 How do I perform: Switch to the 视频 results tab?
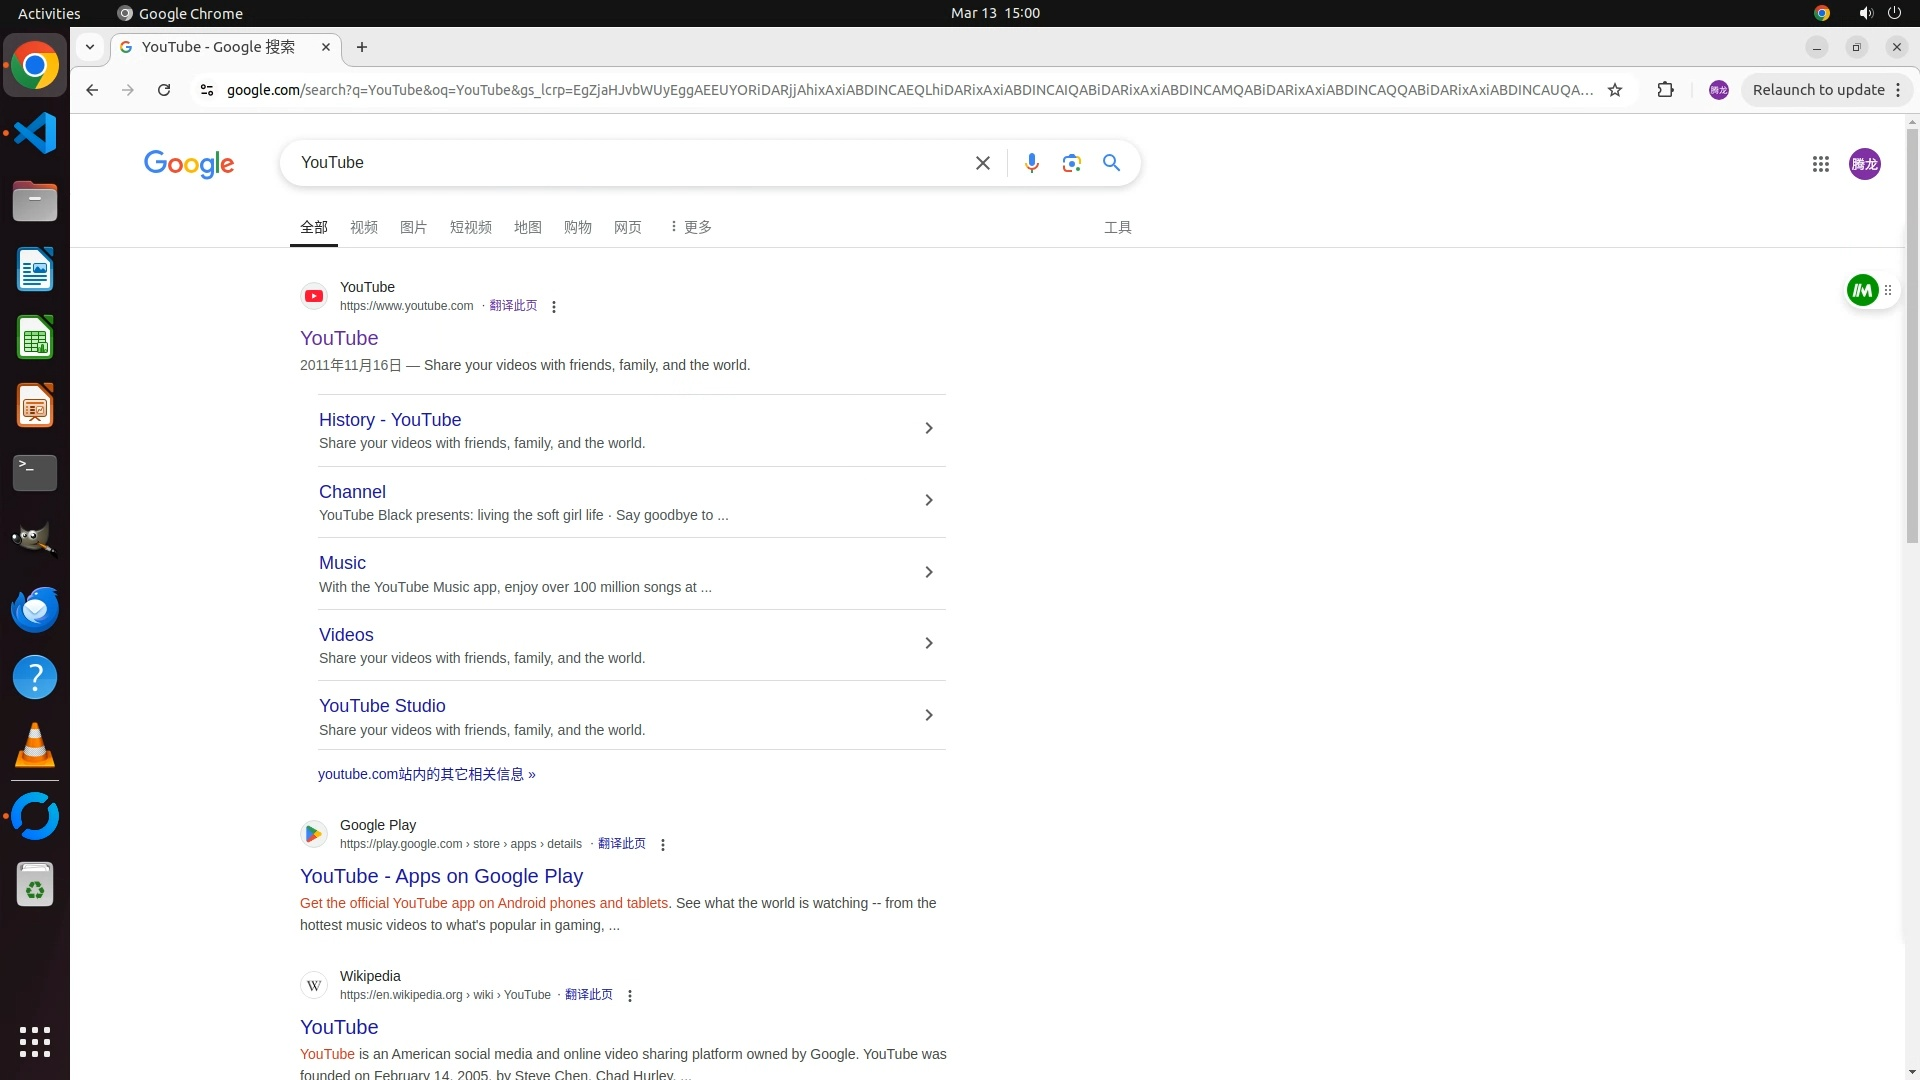(364, 227)
